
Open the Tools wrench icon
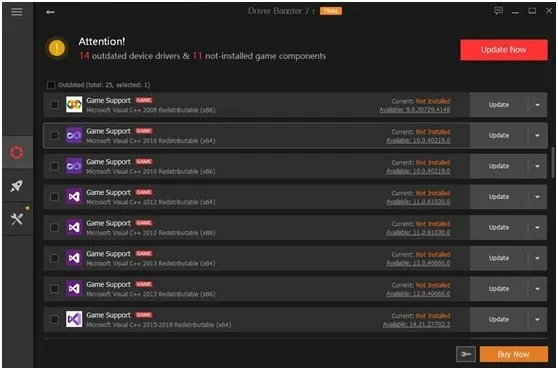pyautogui.click(x=17, y=219)
